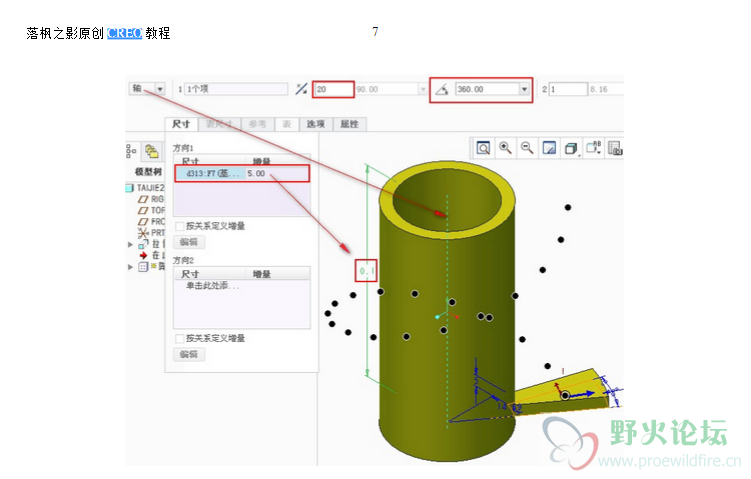
Task: Switch to the 表尺寸 tab
Action: pyautogui.click(x=219, y=124)
